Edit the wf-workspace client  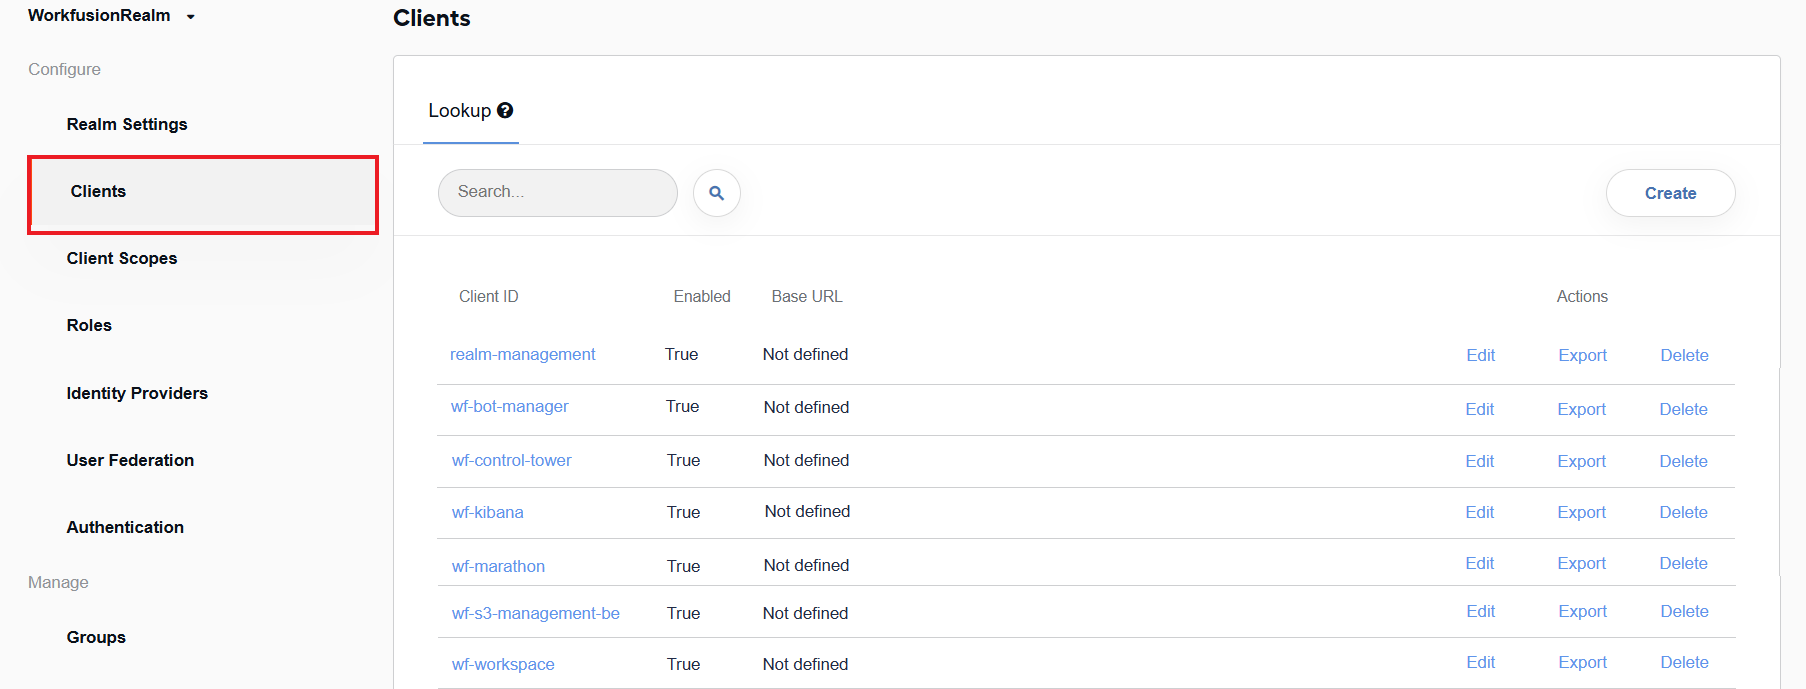[1480, 662]
